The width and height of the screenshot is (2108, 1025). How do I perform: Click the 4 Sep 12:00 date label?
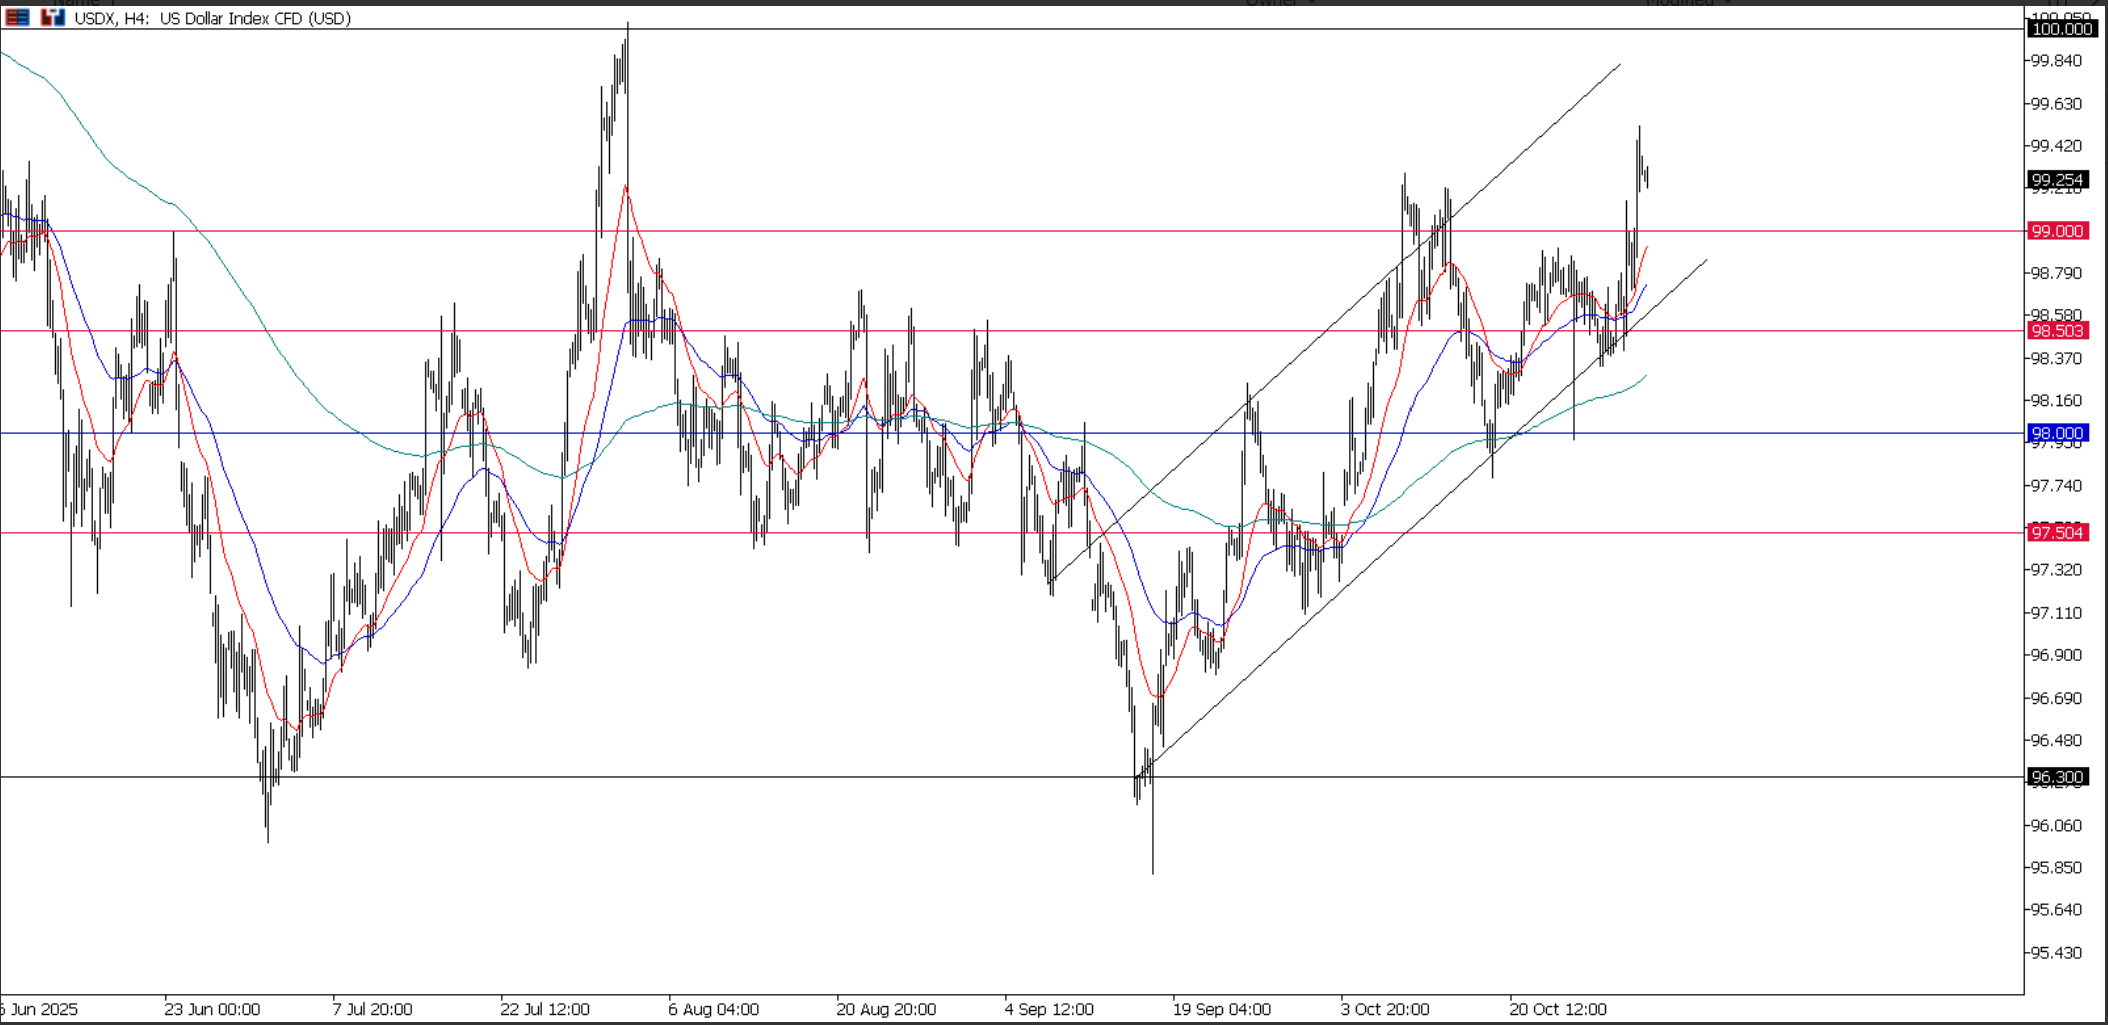tap(1049, 1009)
